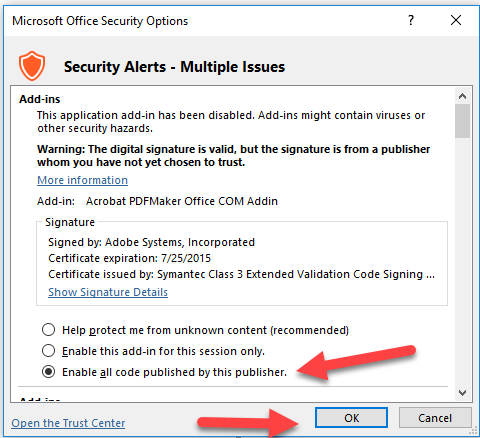Screen dimensions: 480x438
Task: Open the Trust Center link
Action: point(68,423)
